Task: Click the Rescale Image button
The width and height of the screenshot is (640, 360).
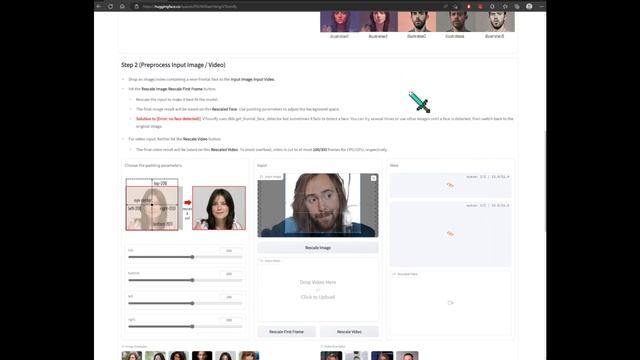Action: (x=318, y=247)
